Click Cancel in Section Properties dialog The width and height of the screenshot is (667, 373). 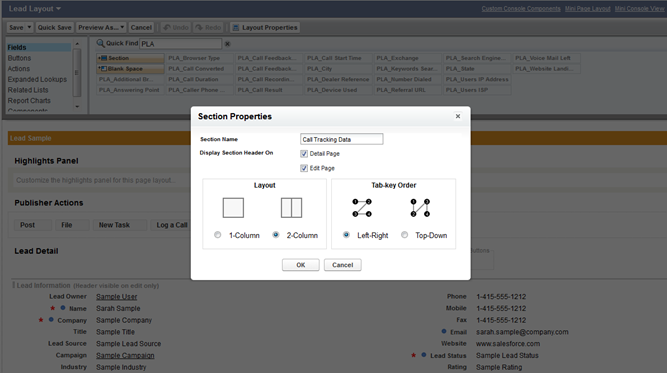coord(342,265)
